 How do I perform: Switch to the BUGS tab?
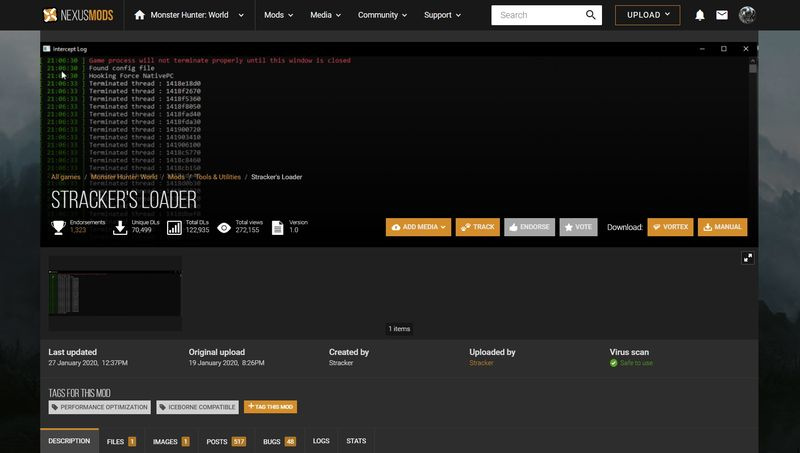[x=279, y=441]
